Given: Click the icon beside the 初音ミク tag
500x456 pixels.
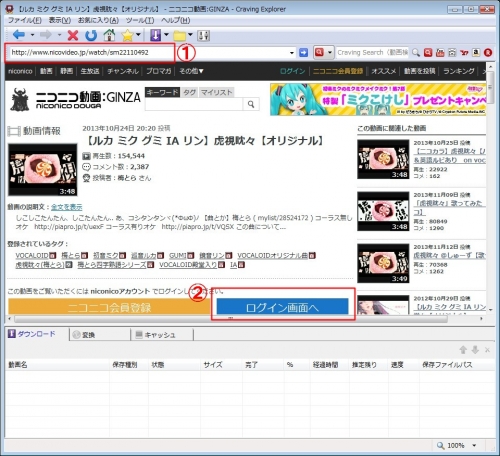Looking at the screenshot, I should click(122, 256).
